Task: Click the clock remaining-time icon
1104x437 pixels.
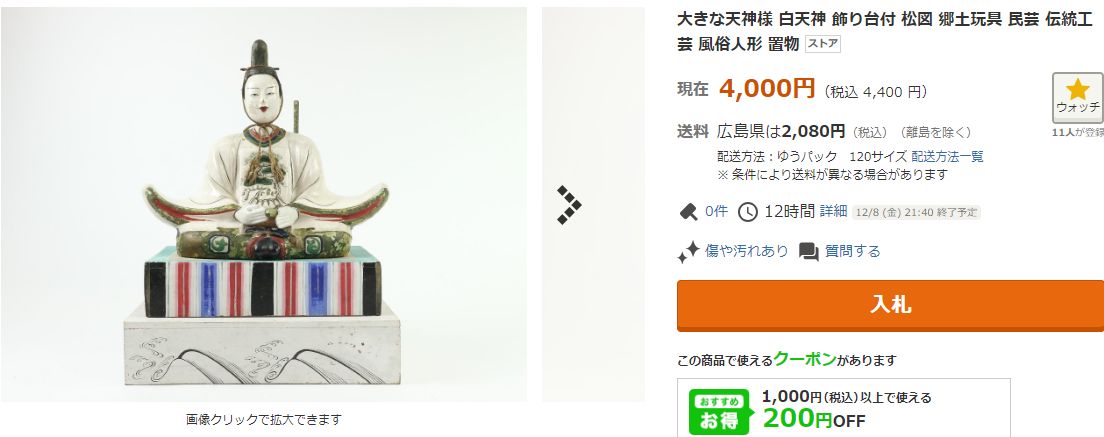Action: tap(747, 211)
